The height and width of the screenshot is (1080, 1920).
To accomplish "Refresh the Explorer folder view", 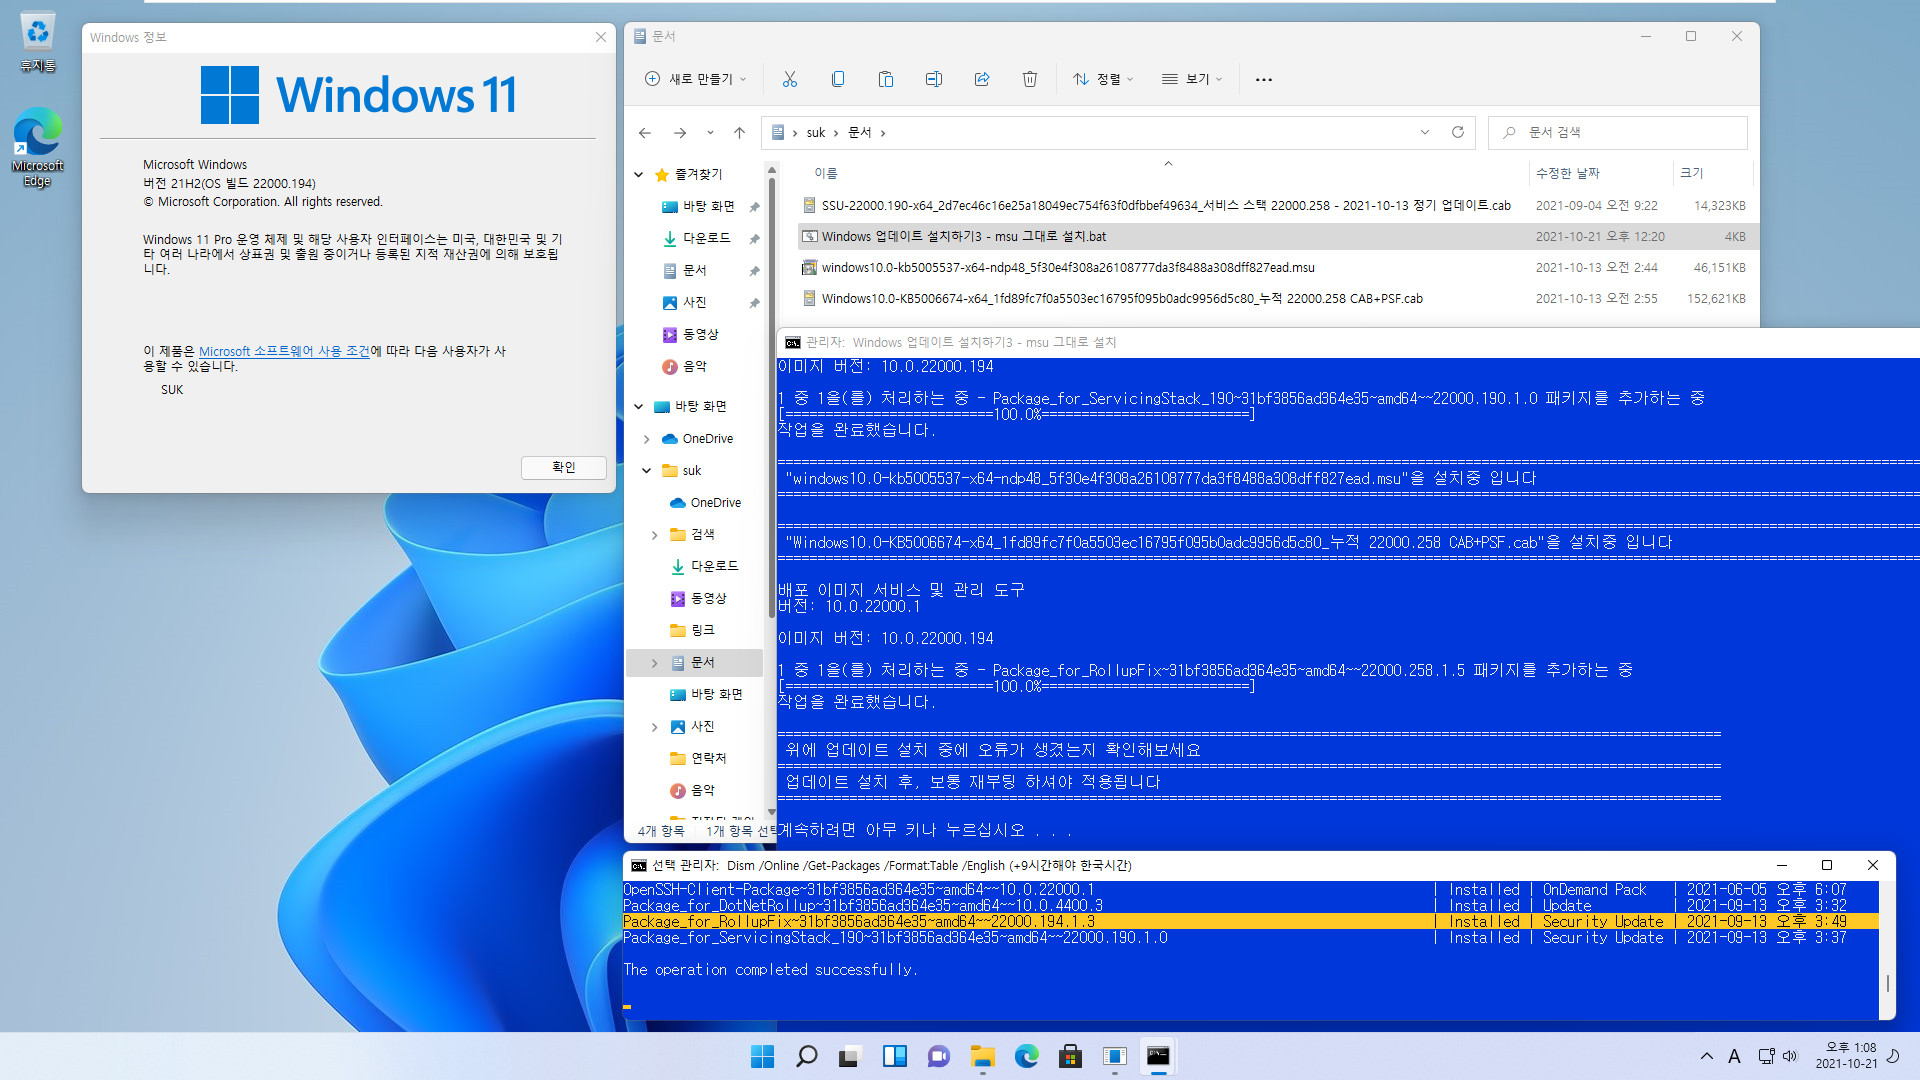I will click(x=1458, y=132).
